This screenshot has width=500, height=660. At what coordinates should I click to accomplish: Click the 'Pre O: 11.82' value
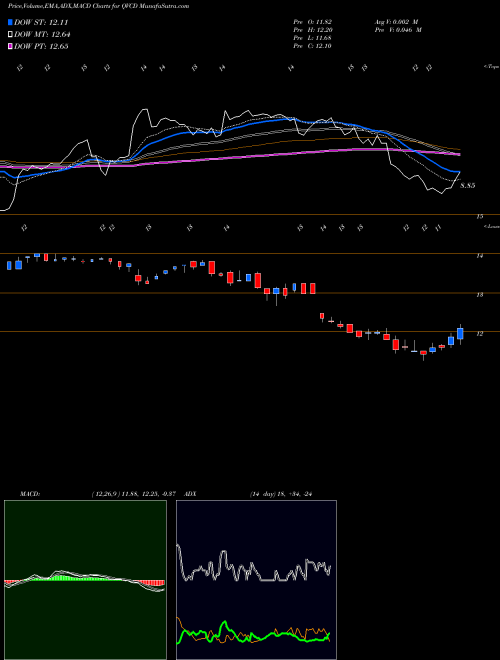click(313, 21)
